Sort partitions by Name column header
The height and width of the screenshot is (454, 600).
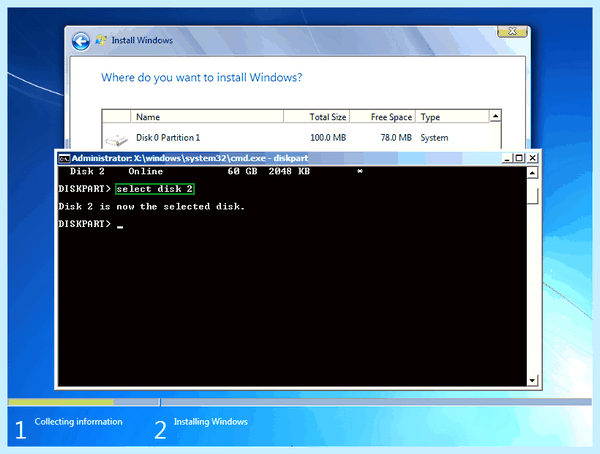point(207,117)
